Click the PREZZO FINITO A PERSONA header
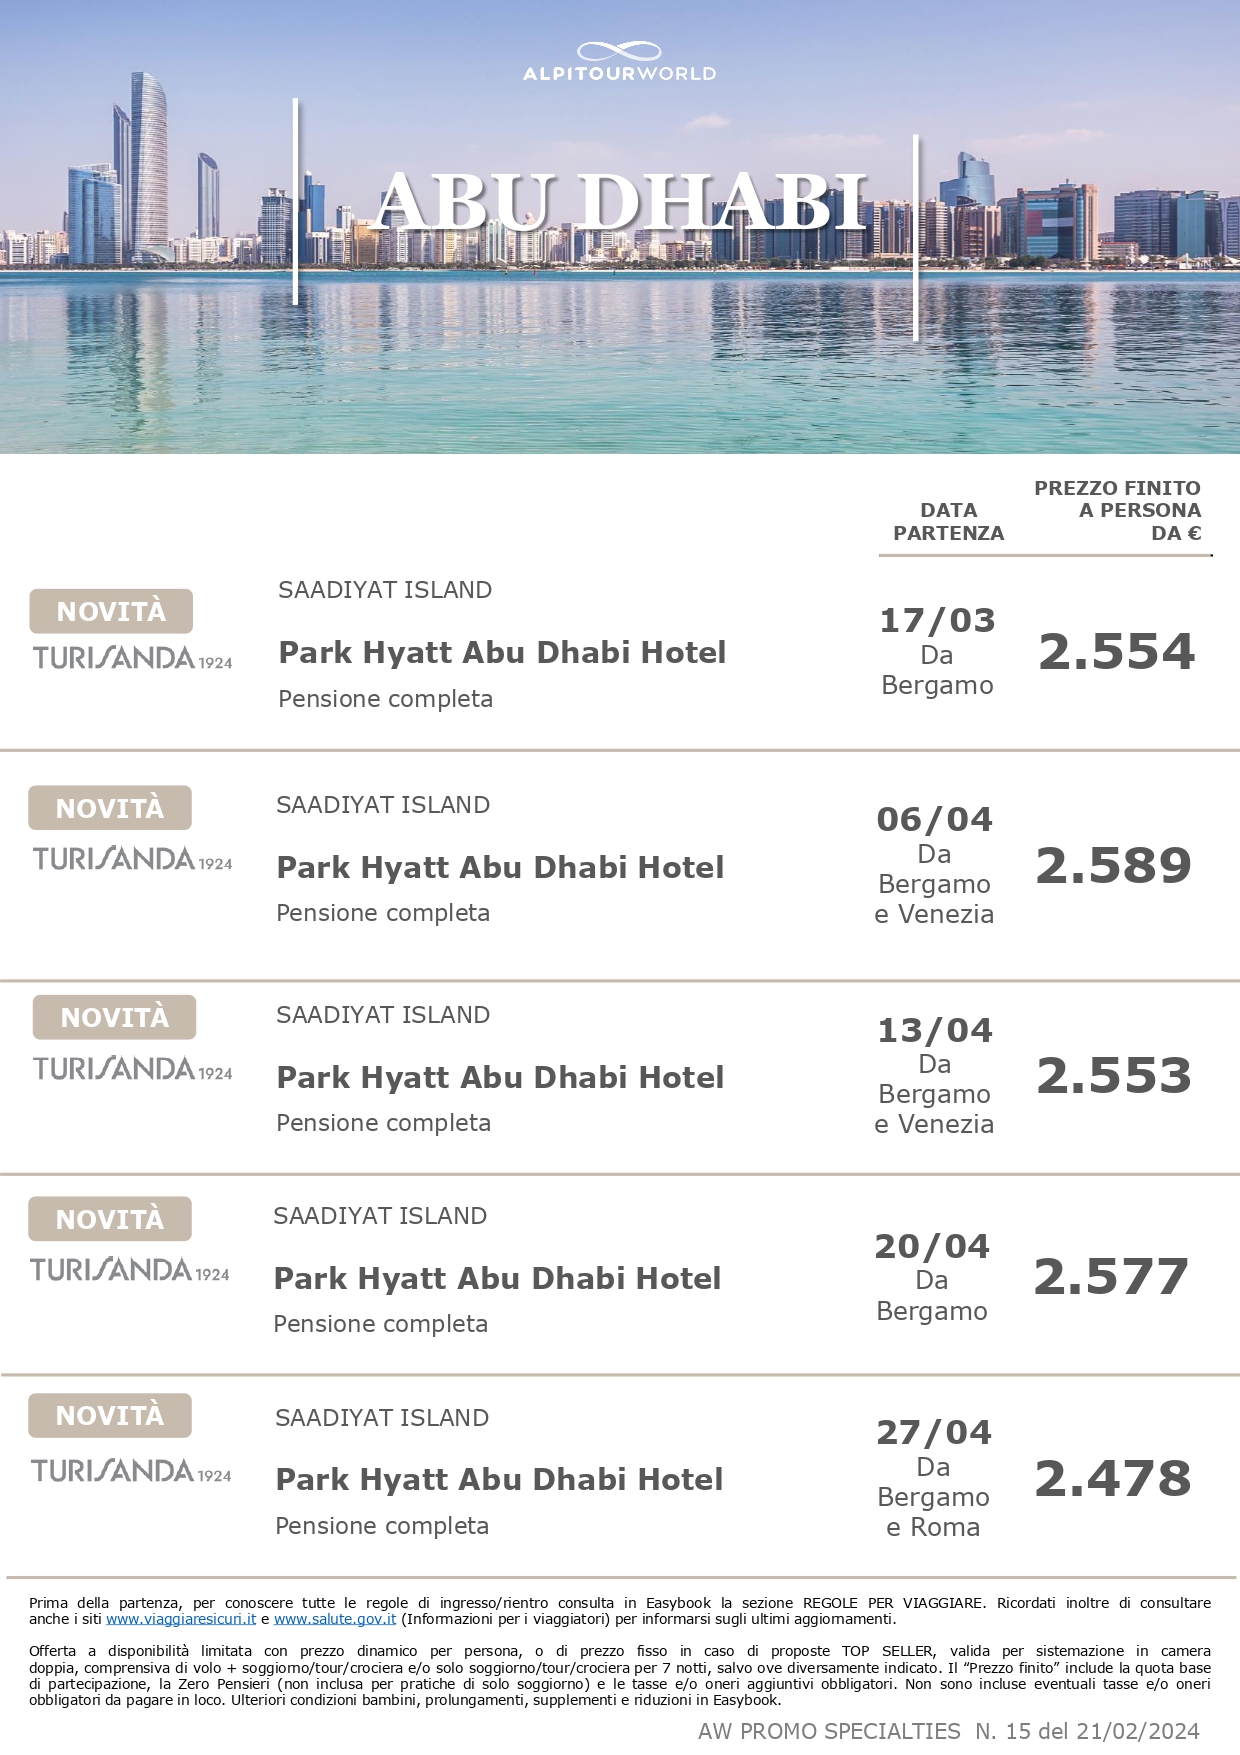This screenshot has width=1240, height=1755. pyautogui.click(x=1117, y=510)
